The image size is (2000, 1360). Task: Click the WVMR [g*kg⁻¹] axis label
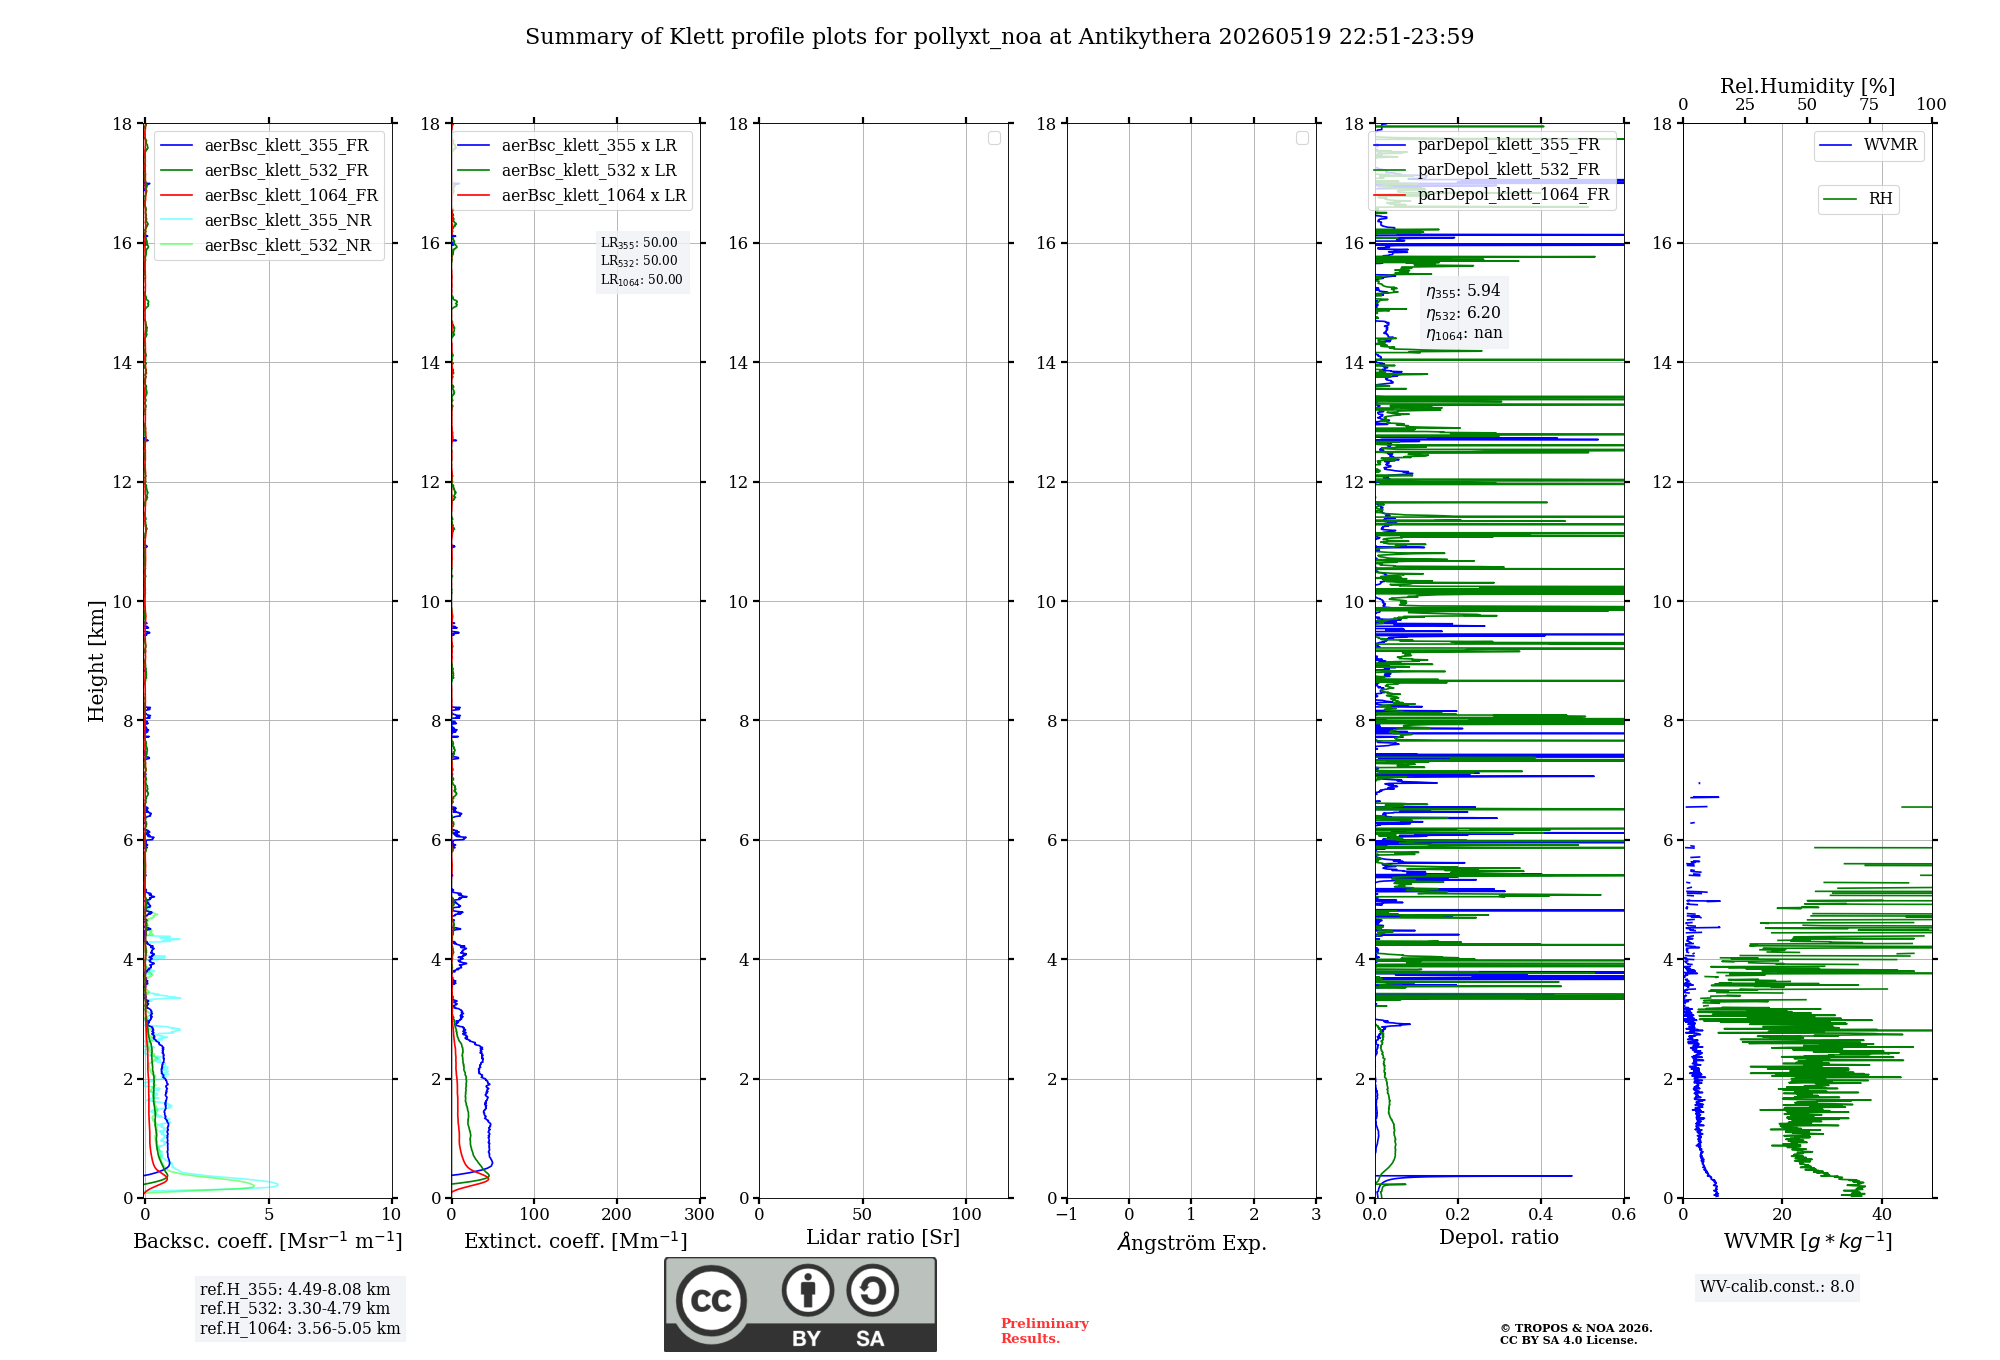[x=1808, y=1241]
